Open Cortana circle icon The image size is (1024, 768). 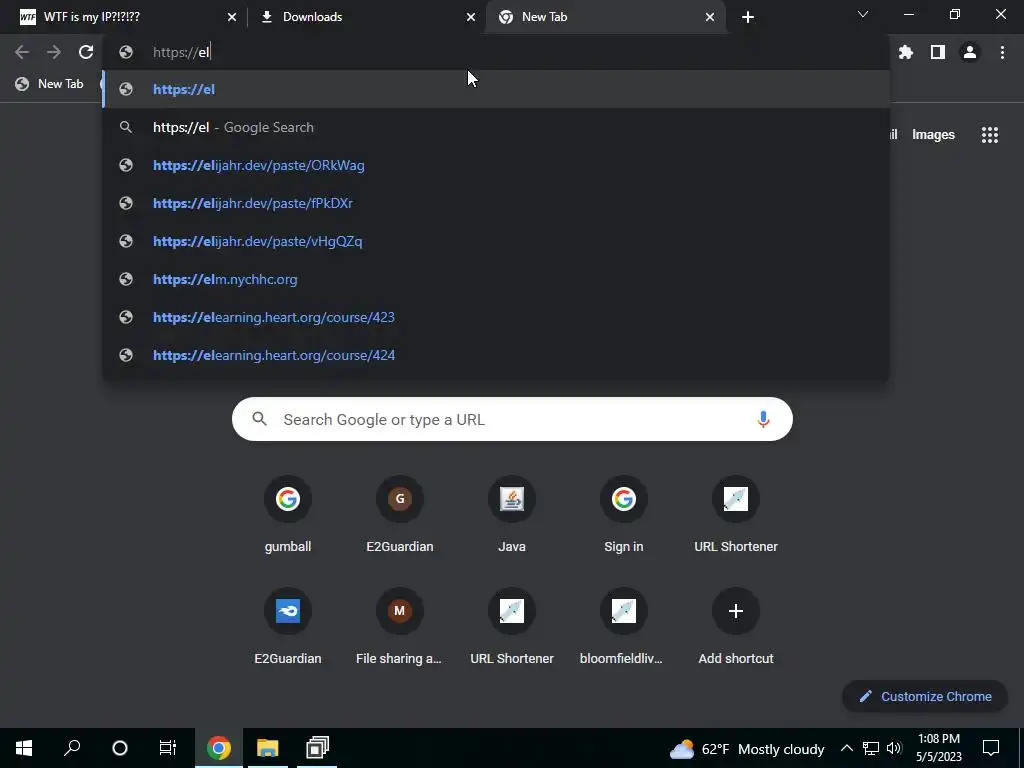tap(120, 748)
